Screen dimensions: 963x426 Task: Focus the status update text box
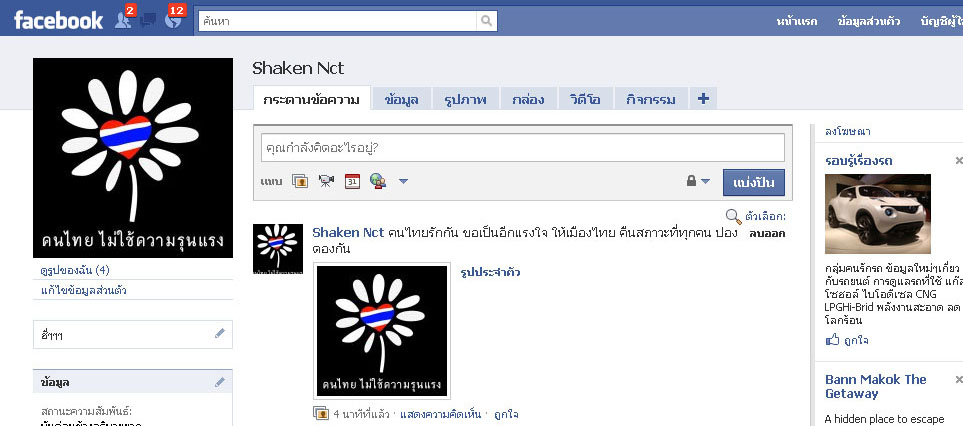523,148
